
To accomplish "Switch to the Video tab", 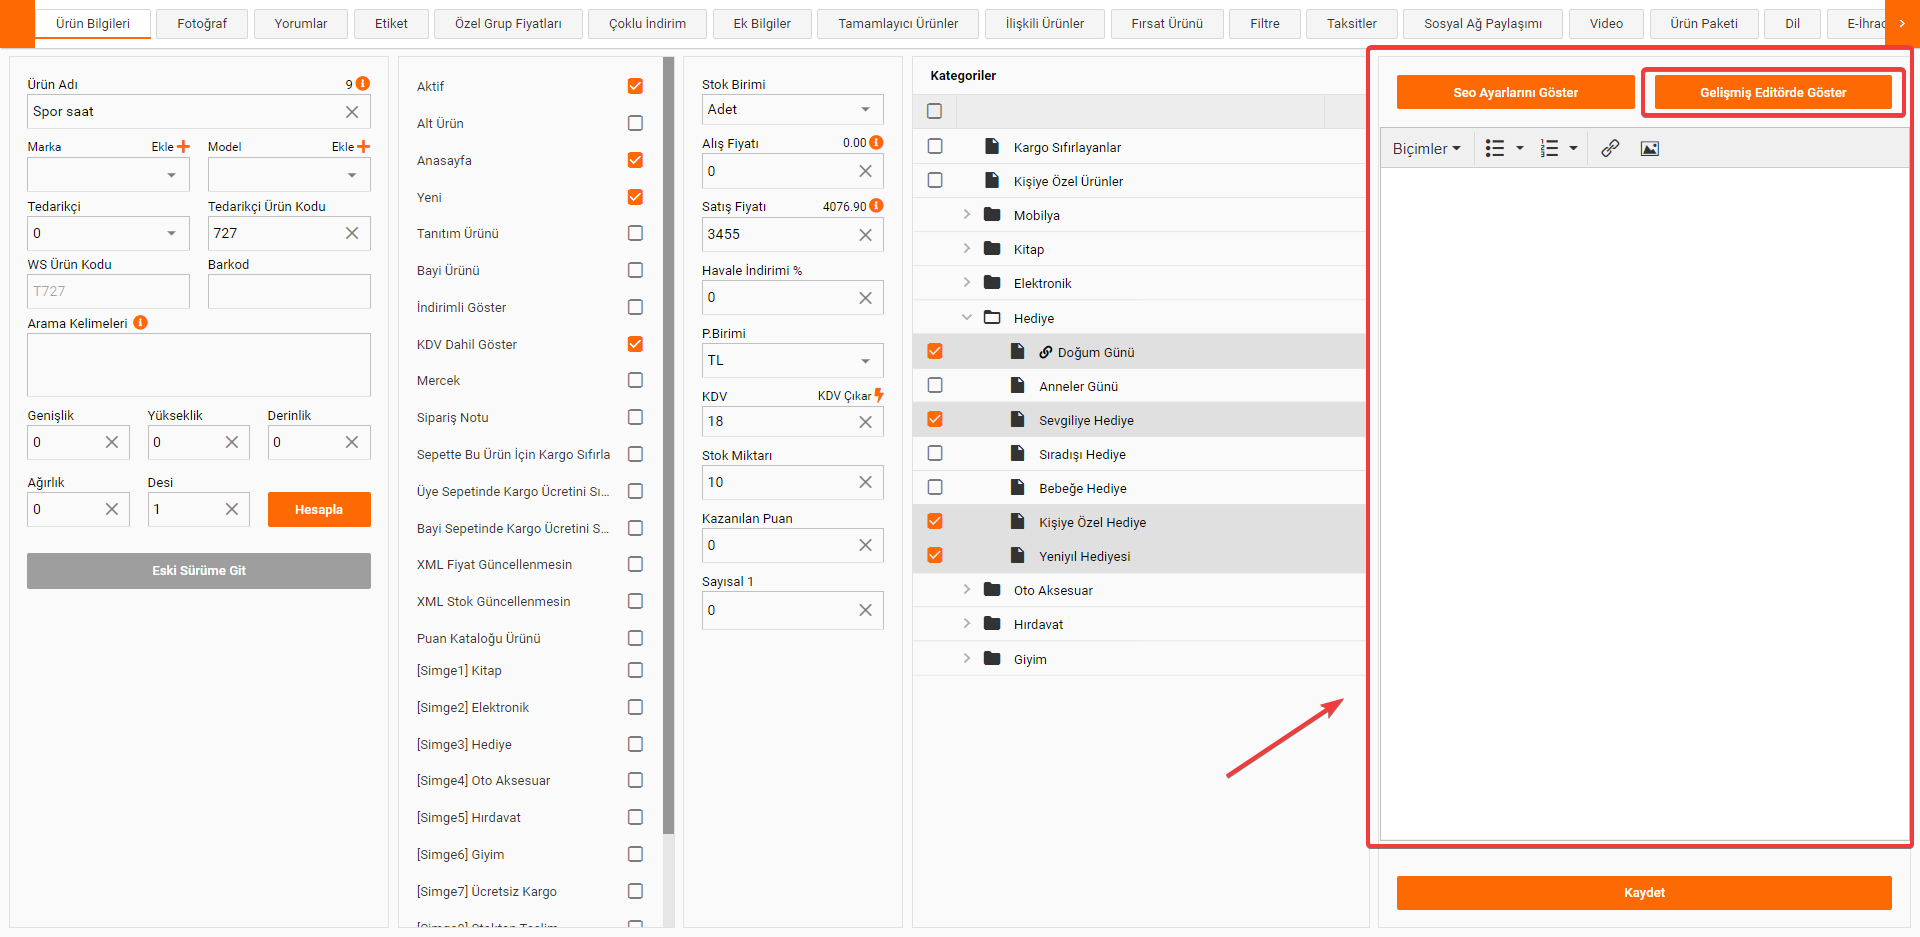I will (1606, 24).
